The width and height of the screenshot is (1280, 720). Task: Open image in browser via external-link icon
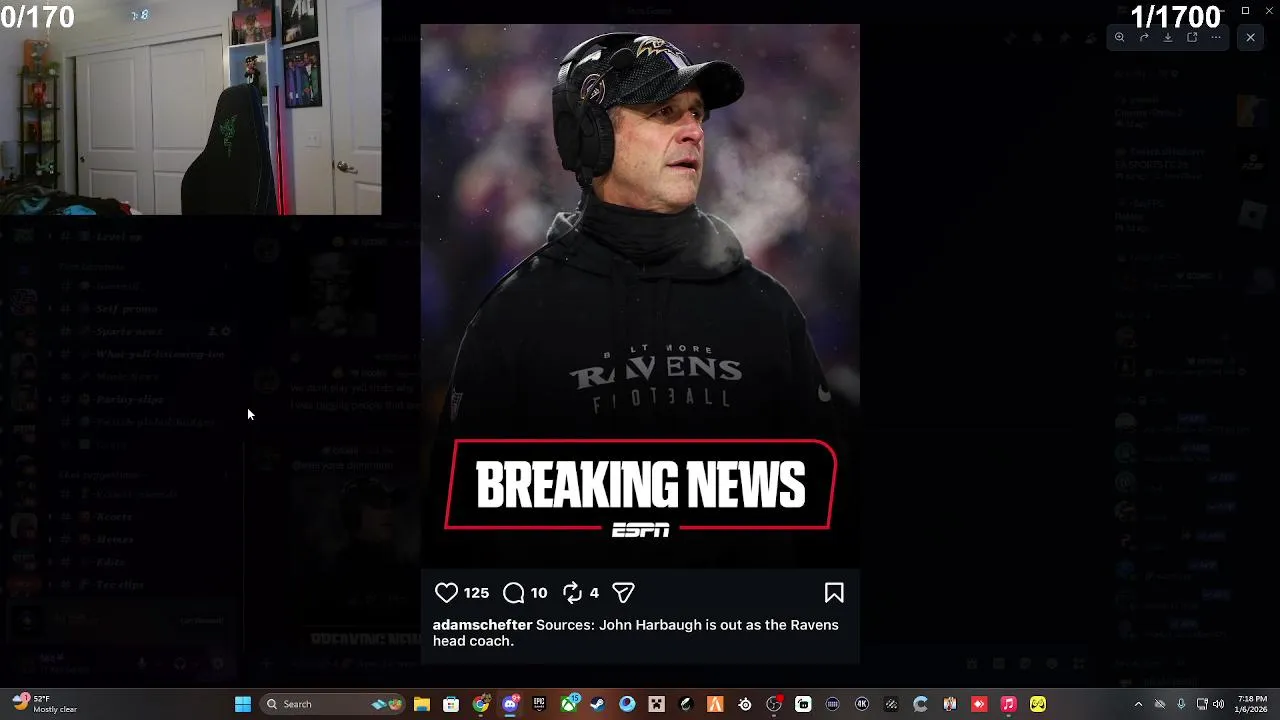point(1192,38)
